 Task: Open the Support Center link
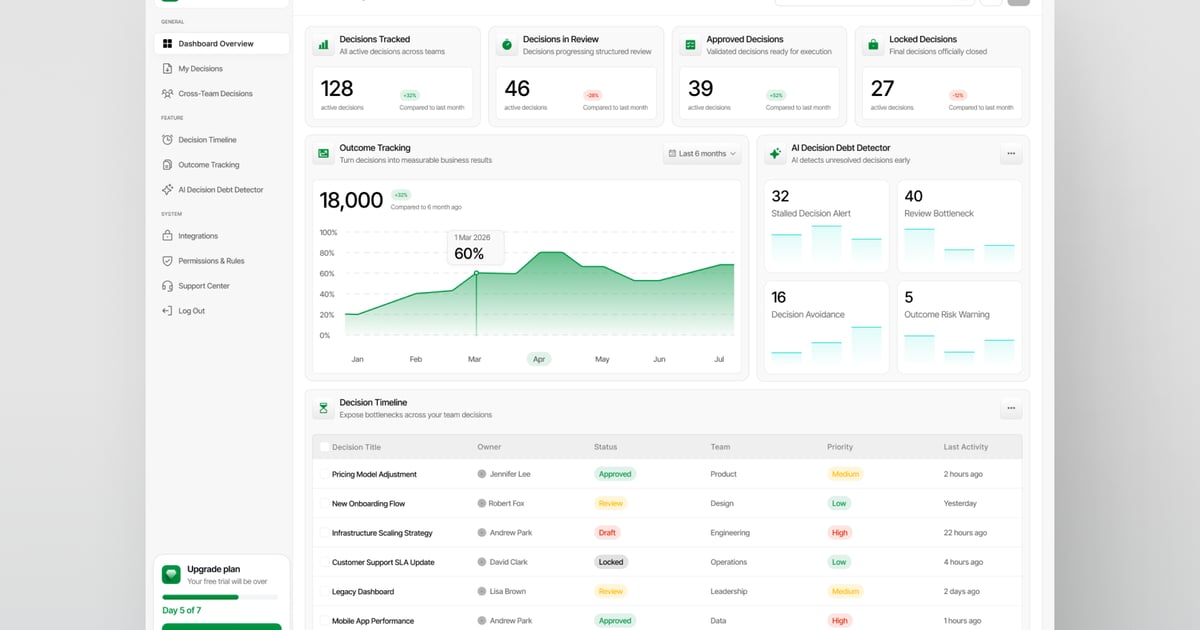[x=203, y=286]
